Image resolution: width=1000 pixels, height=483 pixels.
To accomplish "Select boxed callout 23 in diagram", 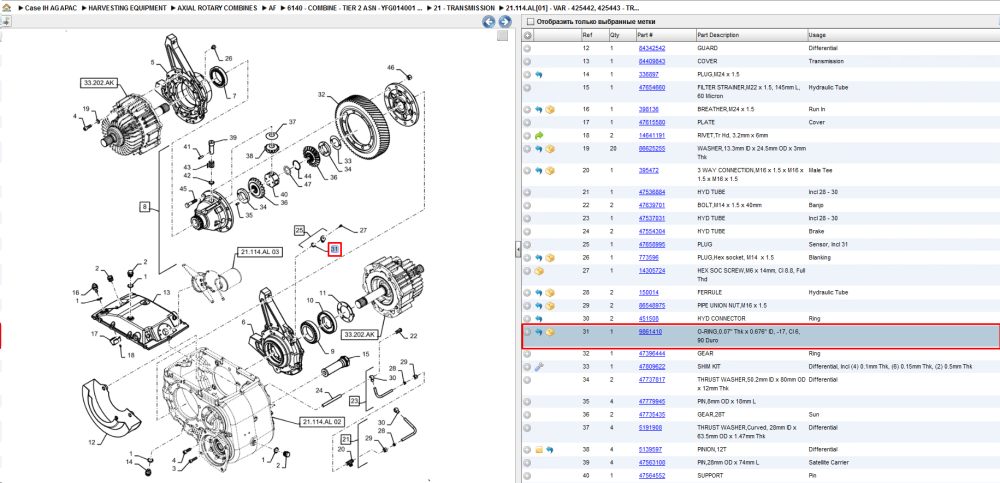I will point(355,401).
